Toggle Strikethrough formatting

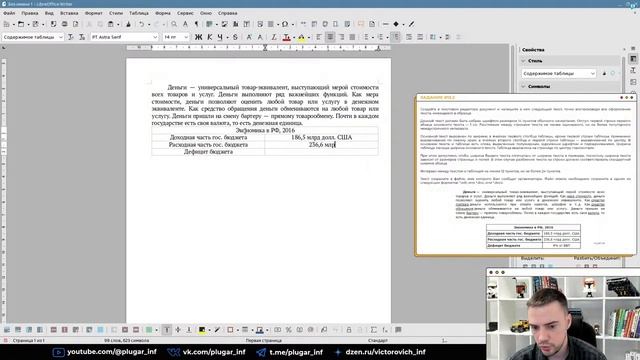235,37
